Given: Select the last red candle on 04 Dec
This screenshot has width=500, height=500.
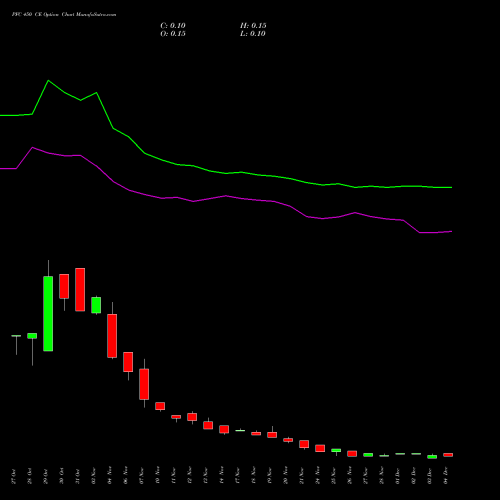Looking at the screenshot, I should point(448,455).
